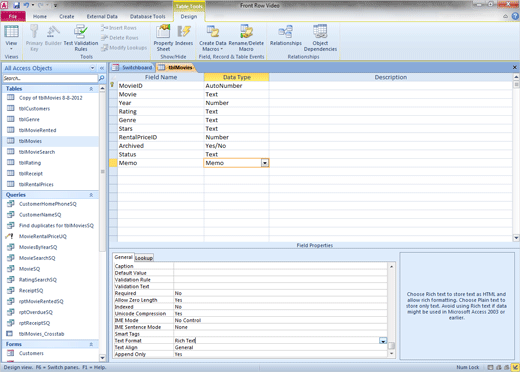
Task: Open Quick Access Toolbar customize arrow
Action: click(55, 5)
